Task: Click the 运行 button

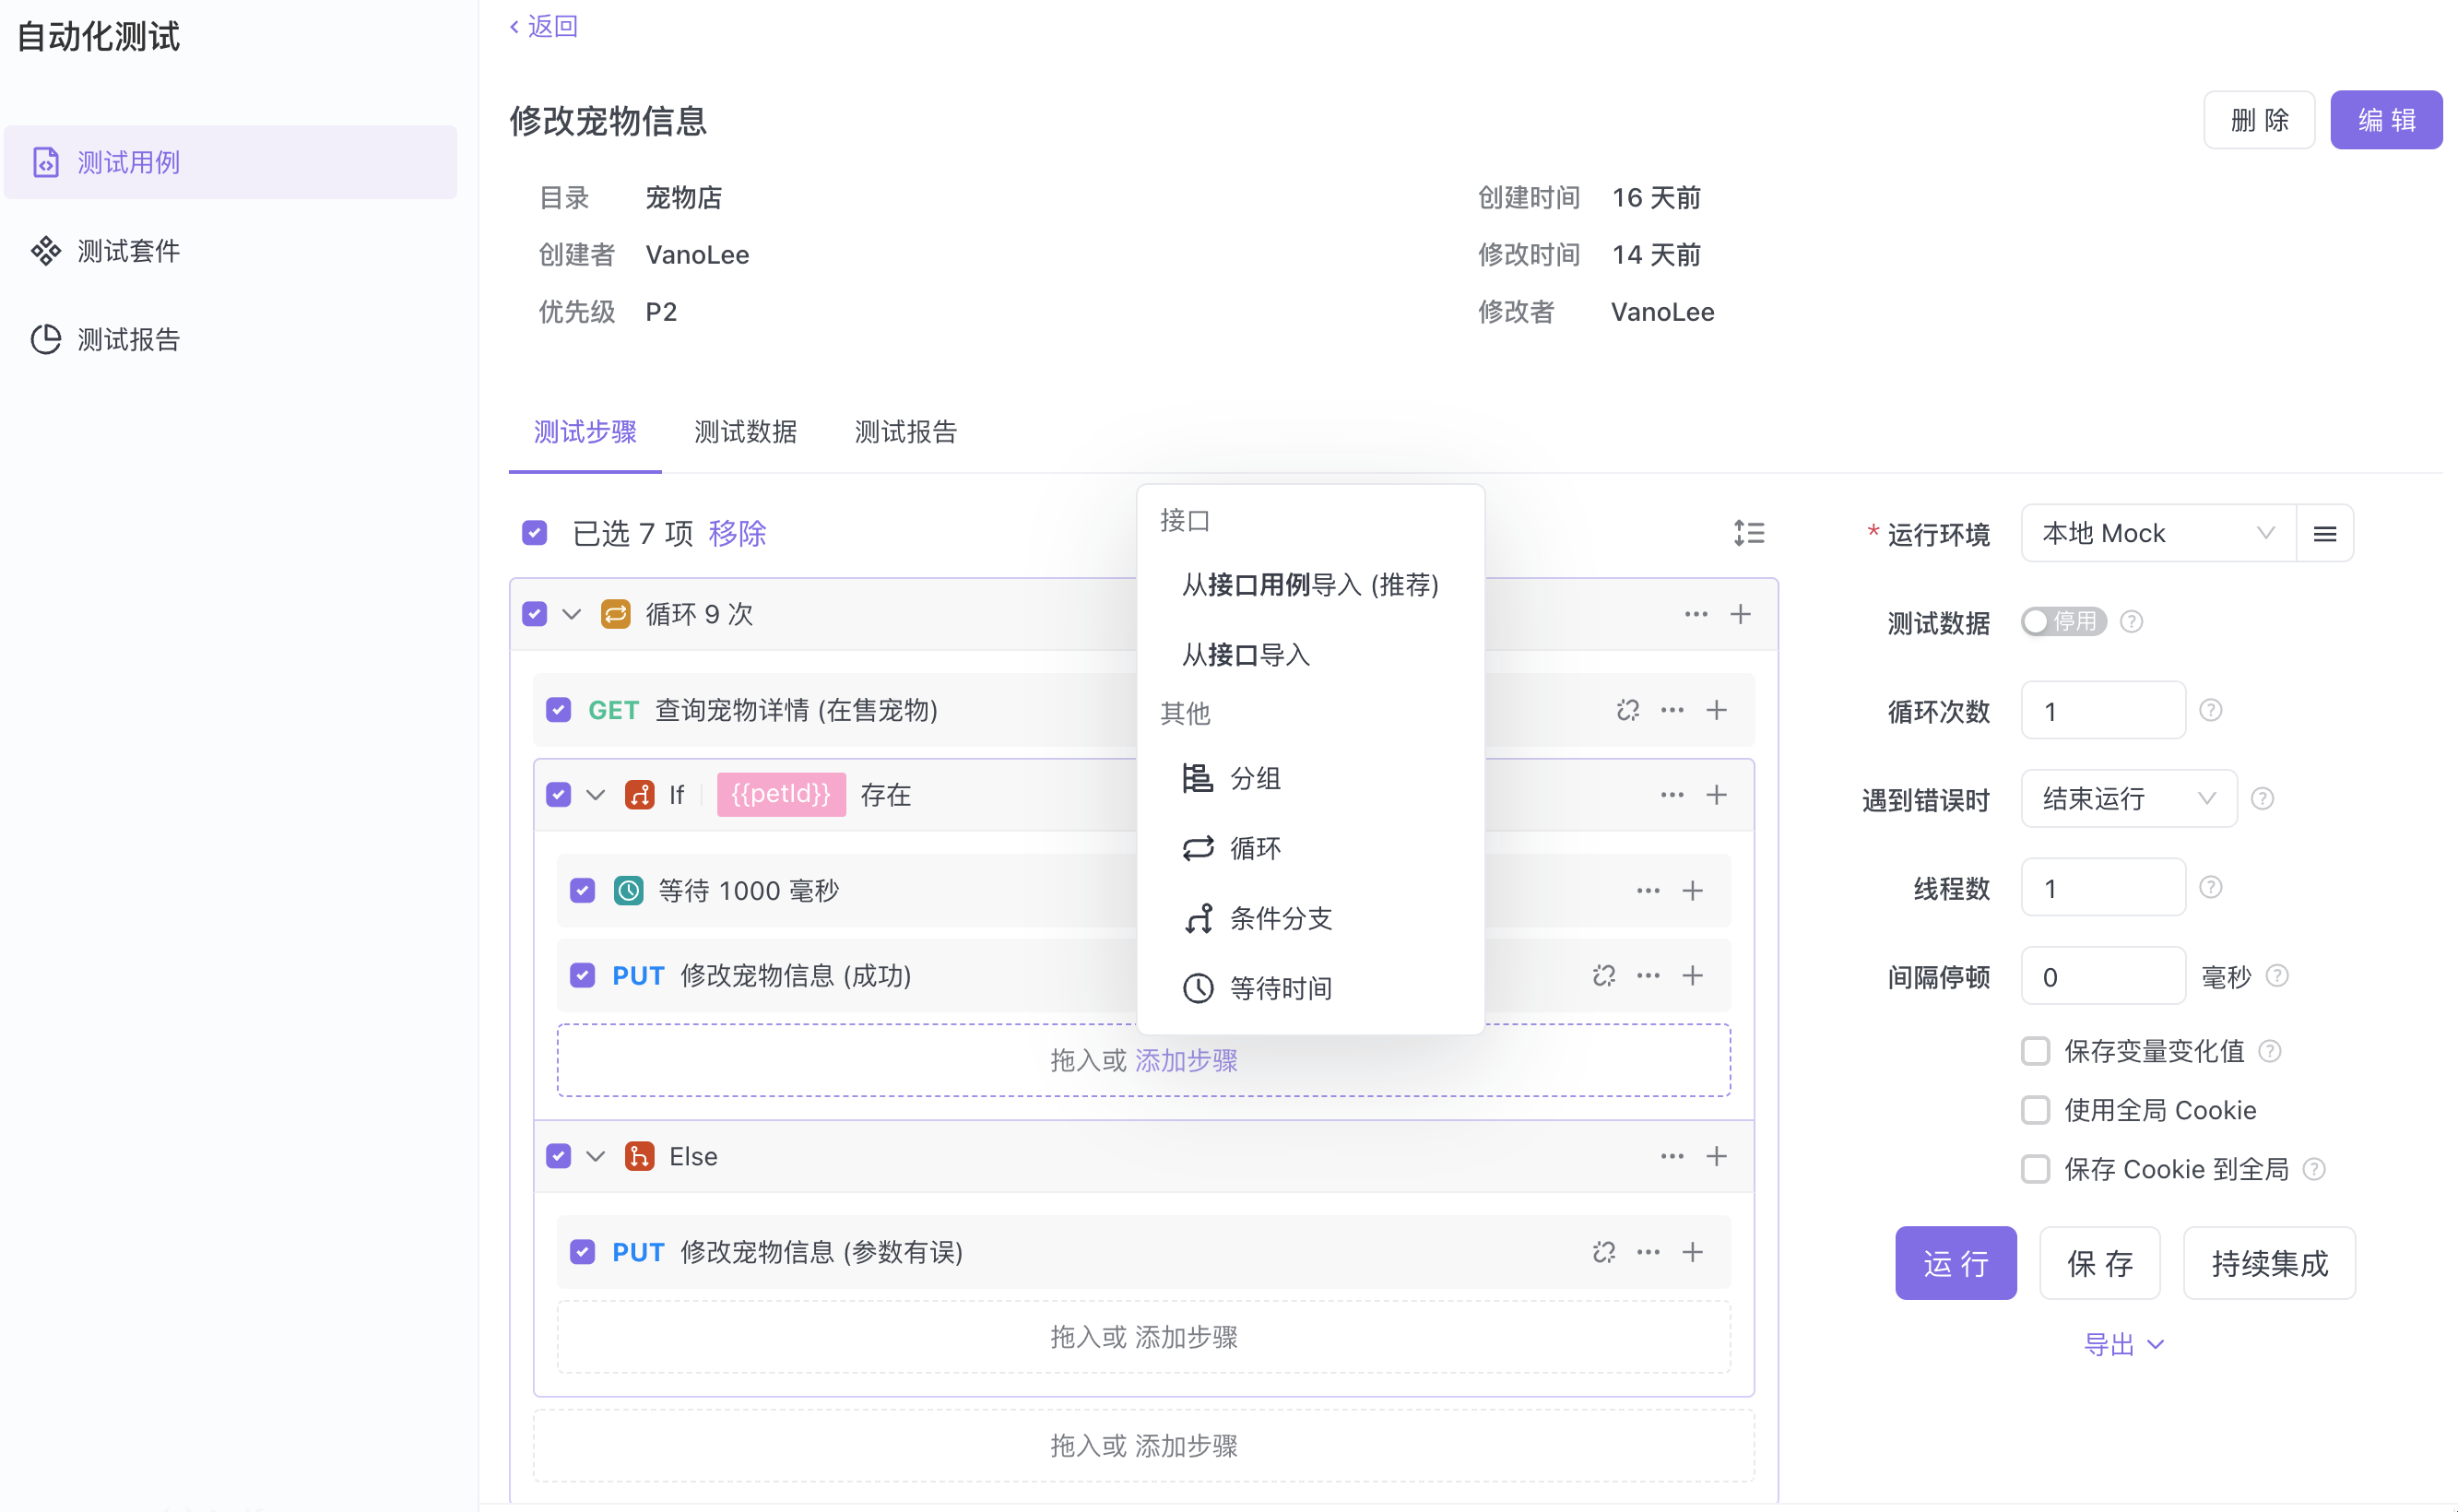Action: pos(1955,1264)
